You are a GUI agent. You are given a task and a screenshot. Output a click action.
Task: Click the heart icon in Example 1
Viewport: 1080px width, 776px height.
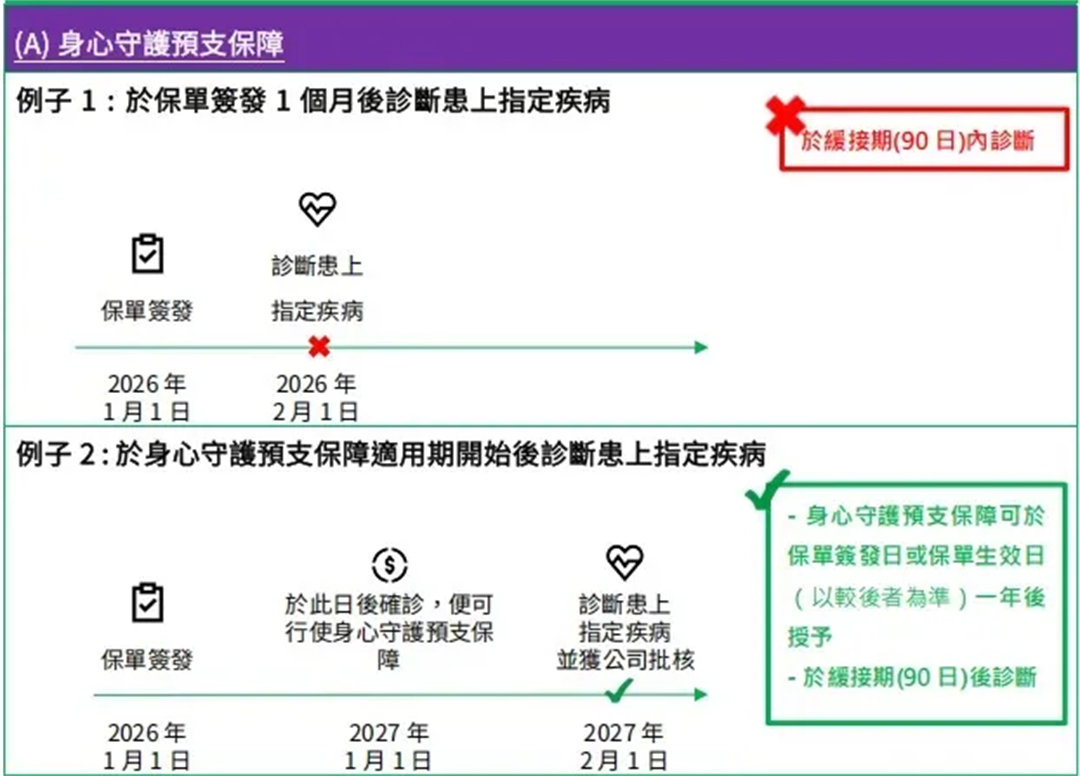(x=317, y=209)
